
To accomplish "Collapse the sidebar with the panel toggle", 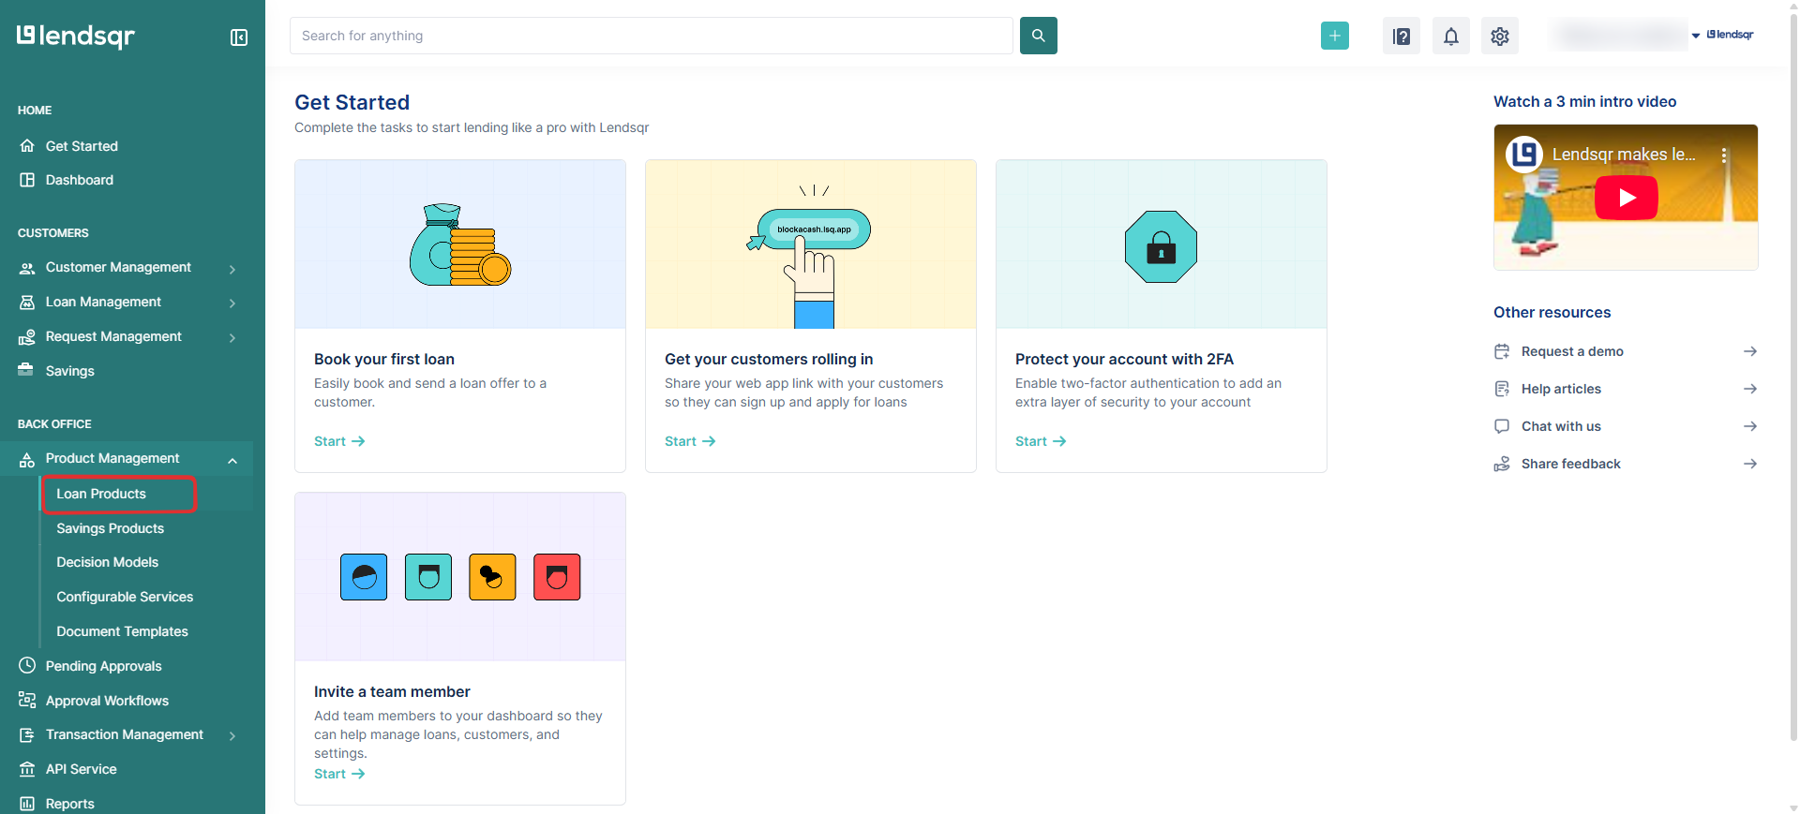I will click(x=239, y=37).
